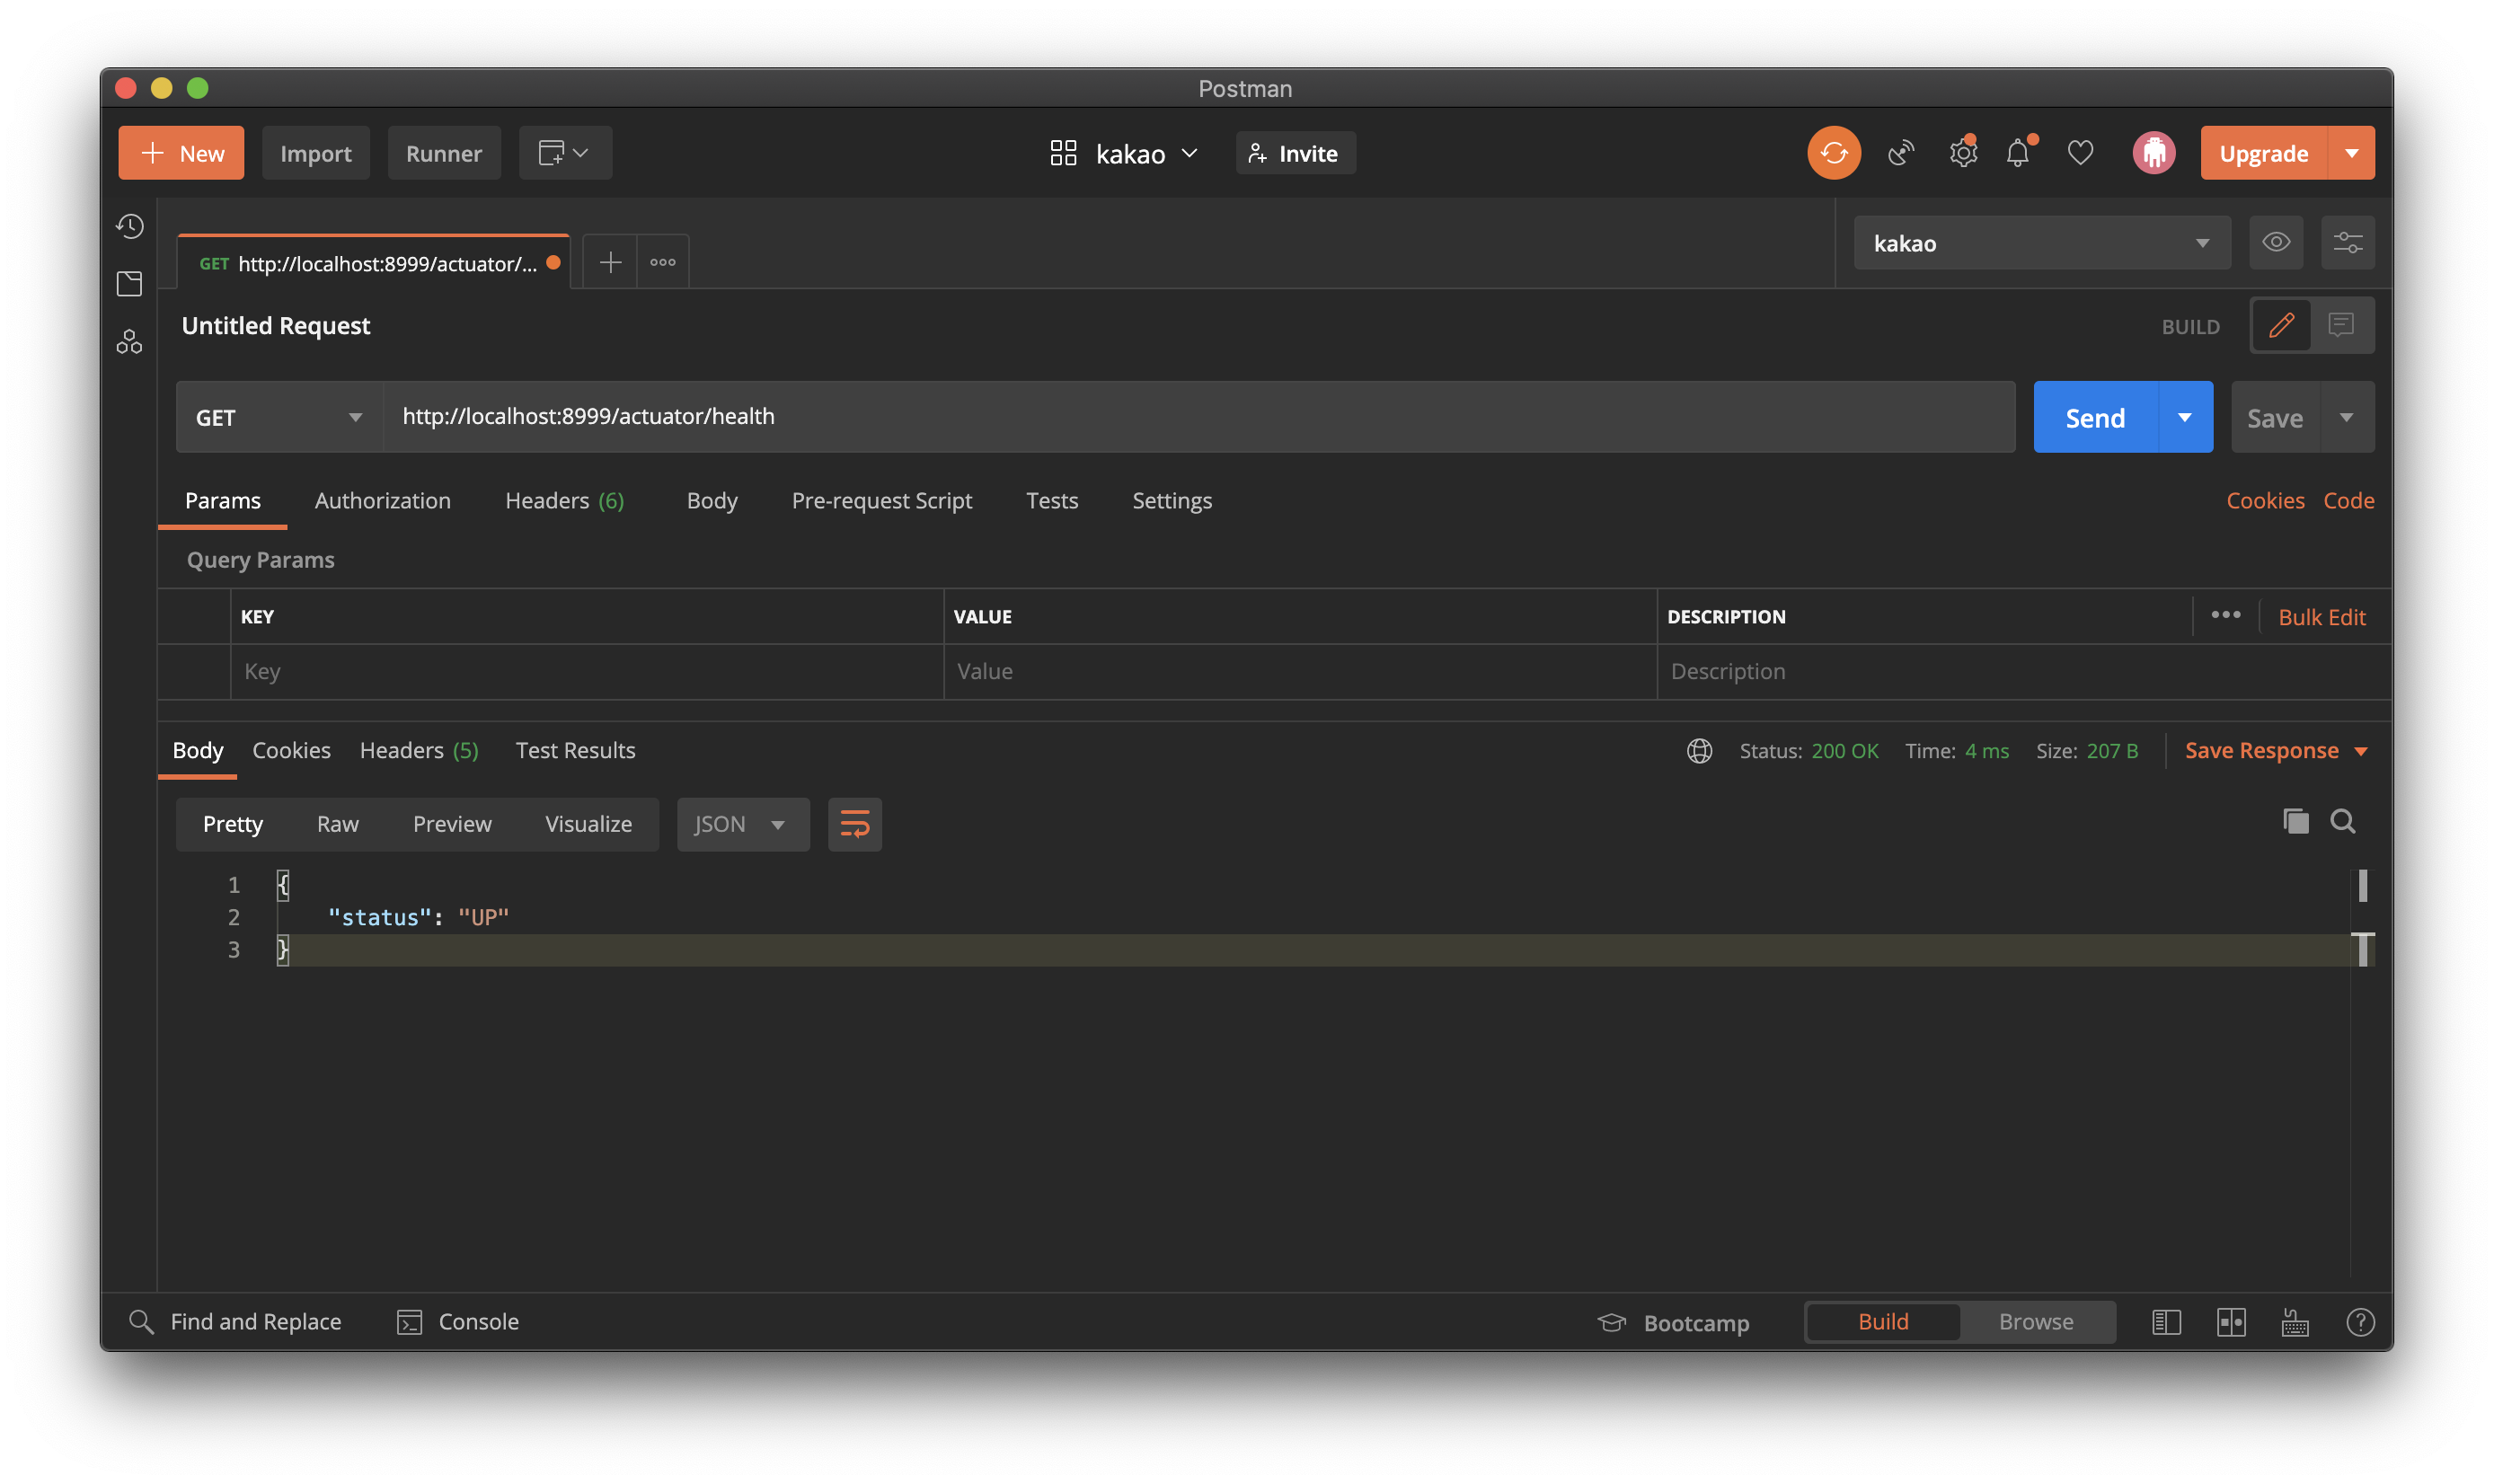Select Pretty response view
2494x1484 pixels.
click(233, 824)
